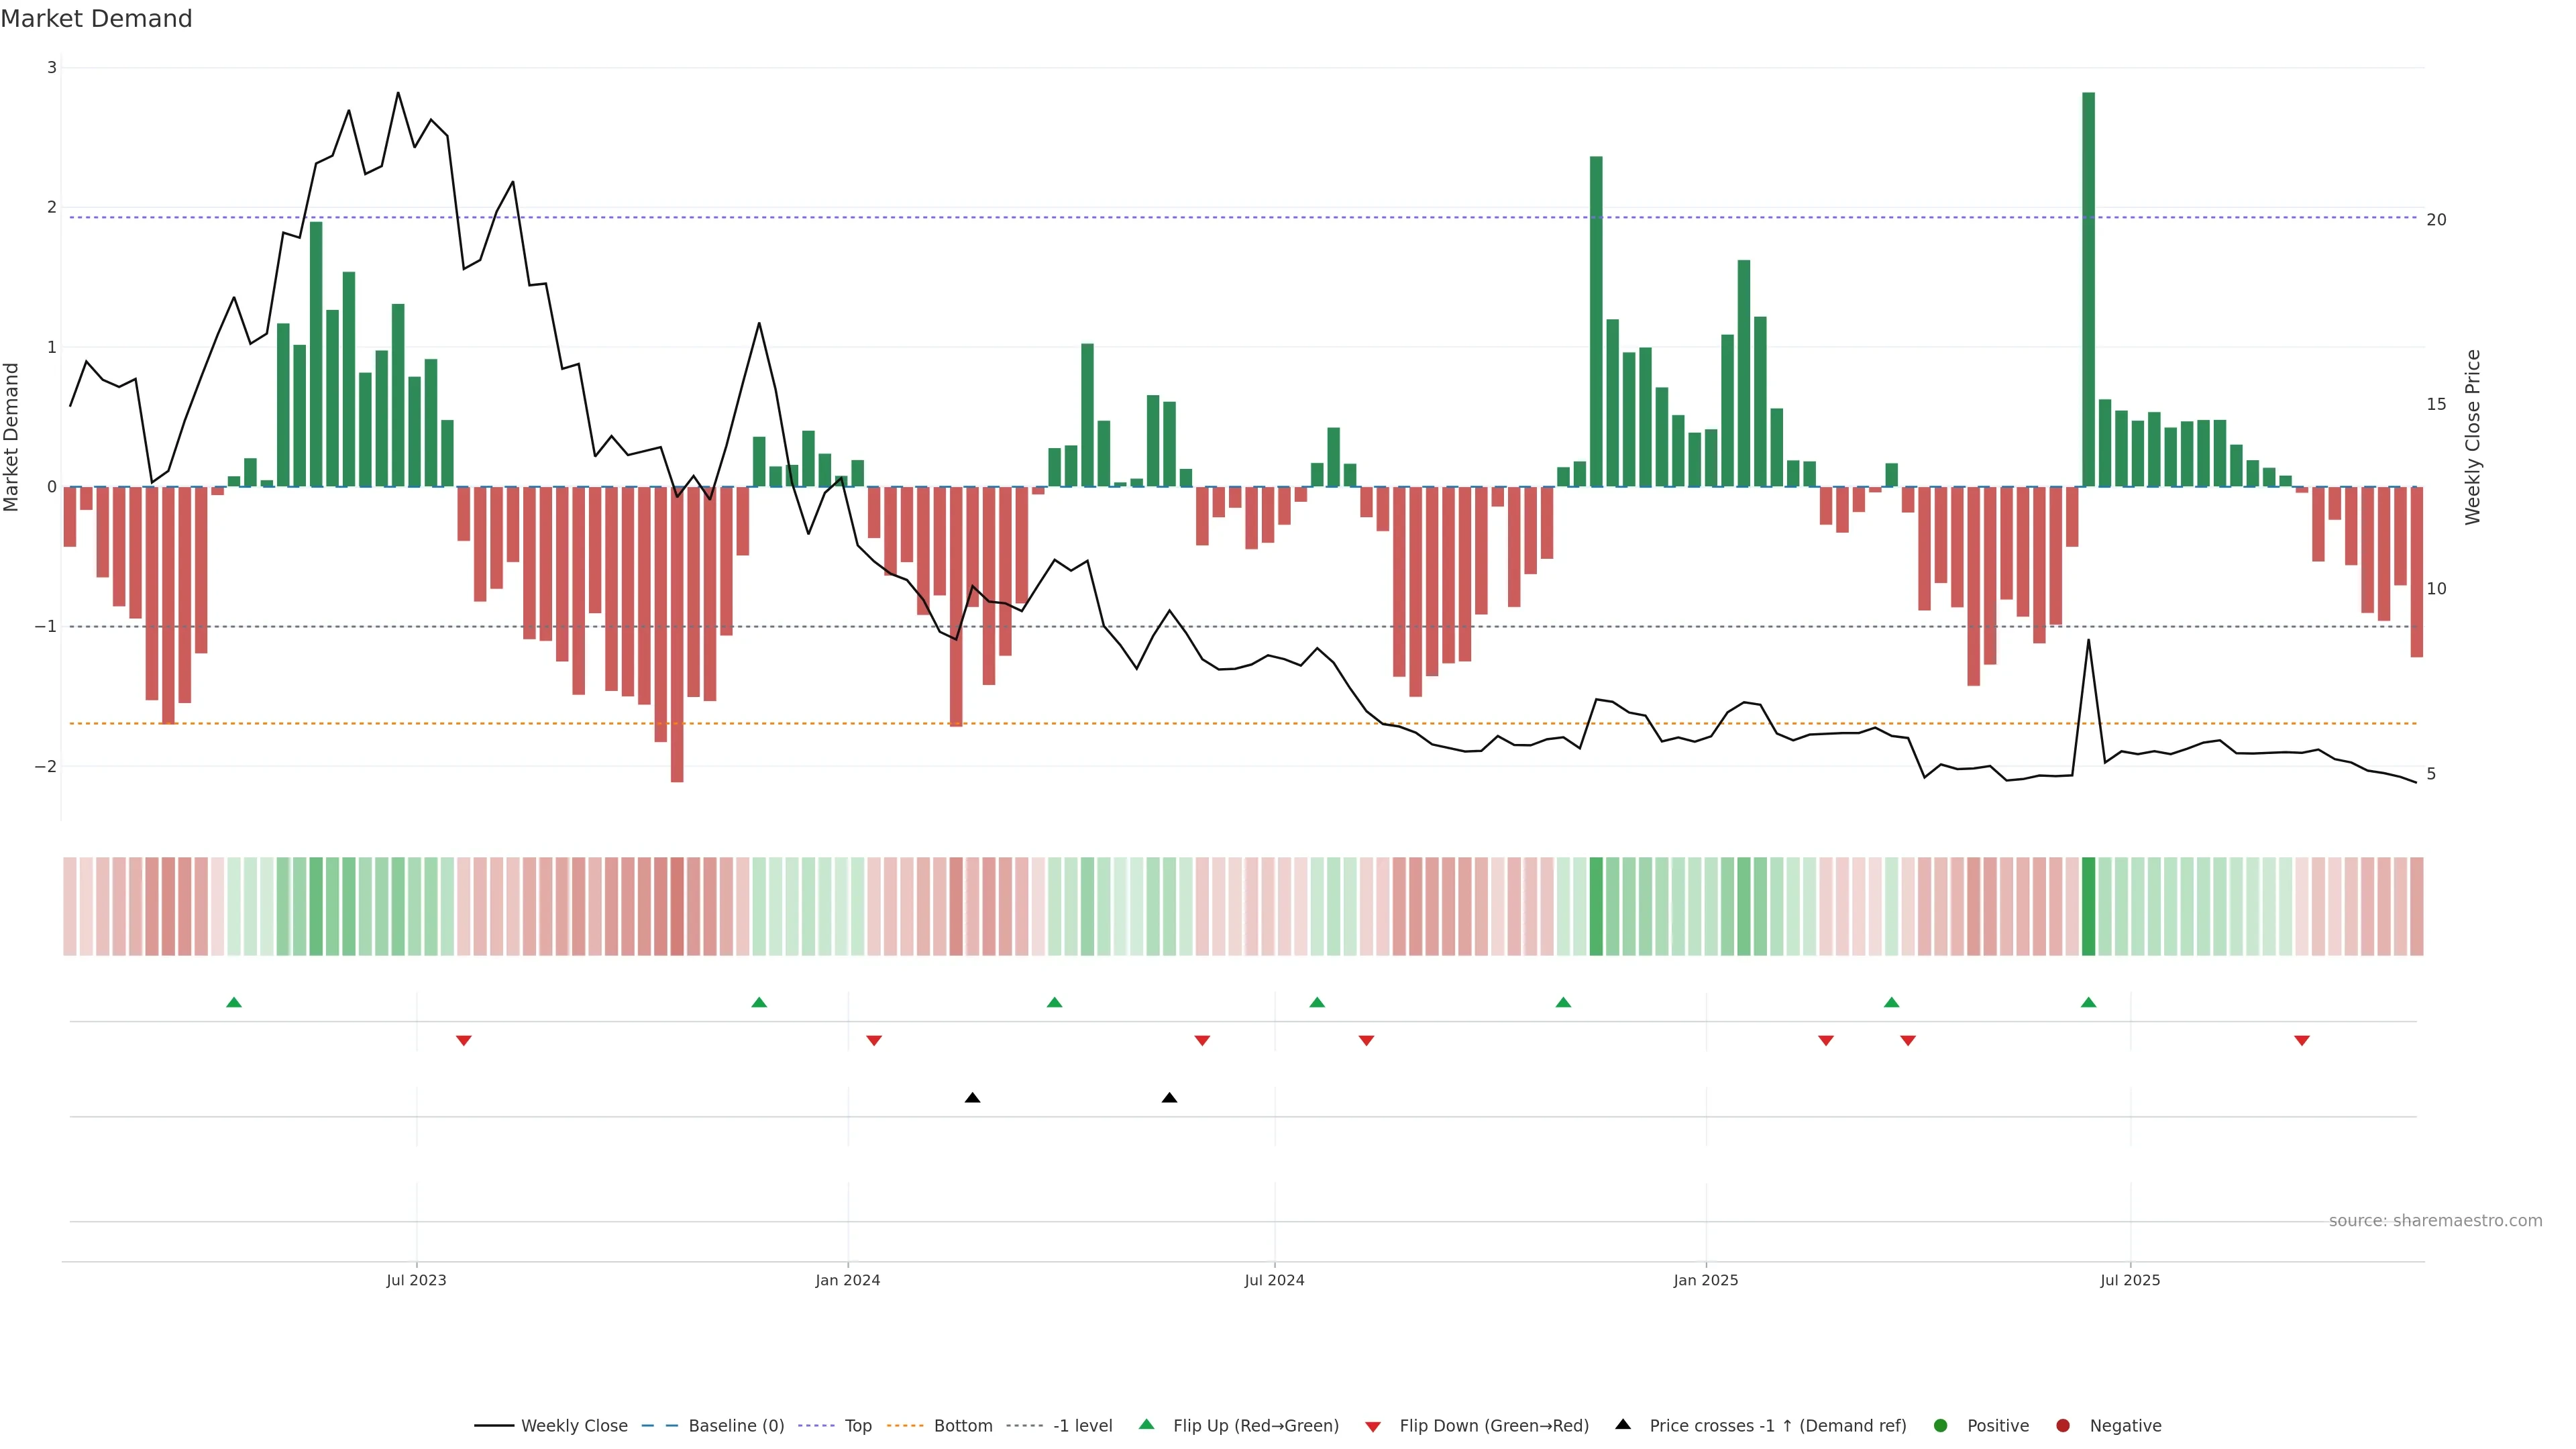
Task: Toggle the Top dotted line legend entry
Action: (x=857, y=1425)
